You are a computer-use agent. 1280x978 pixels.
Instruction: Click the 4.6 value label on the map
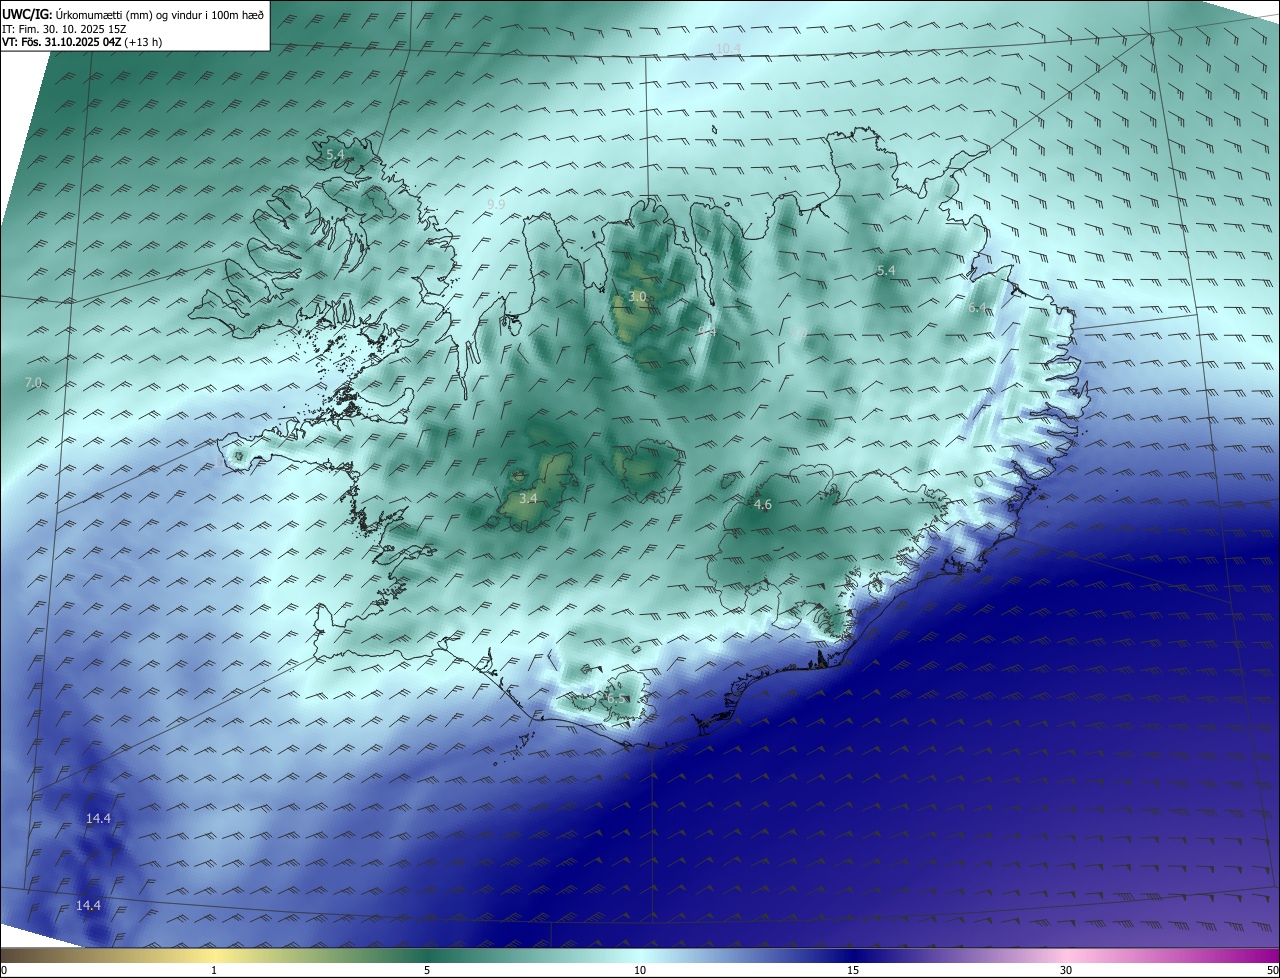(x=762, y=505)
